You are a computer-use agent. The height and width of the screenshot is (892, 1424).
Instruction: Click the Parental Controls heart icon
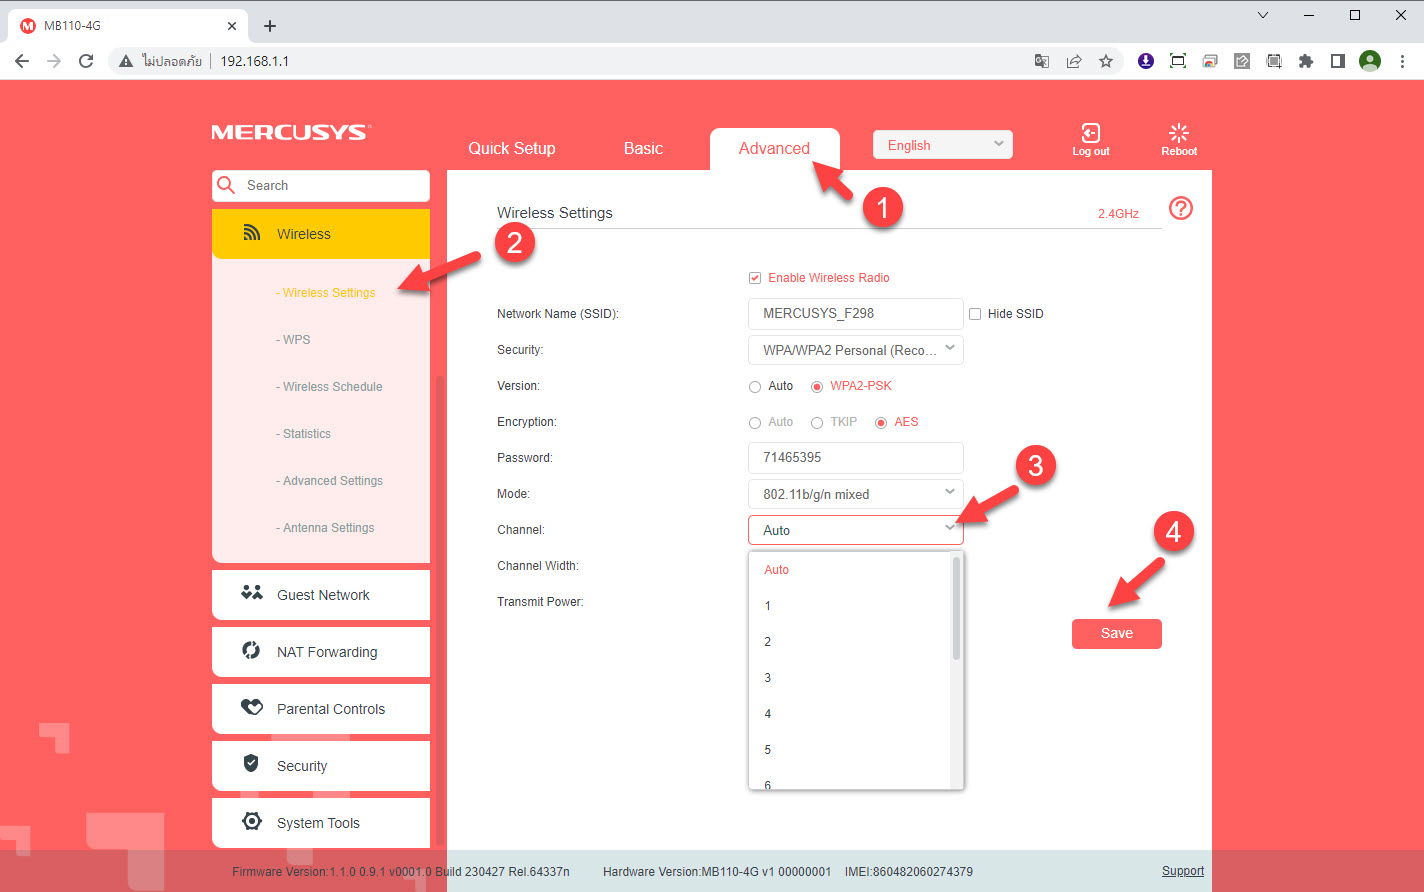tap(252, 707)
